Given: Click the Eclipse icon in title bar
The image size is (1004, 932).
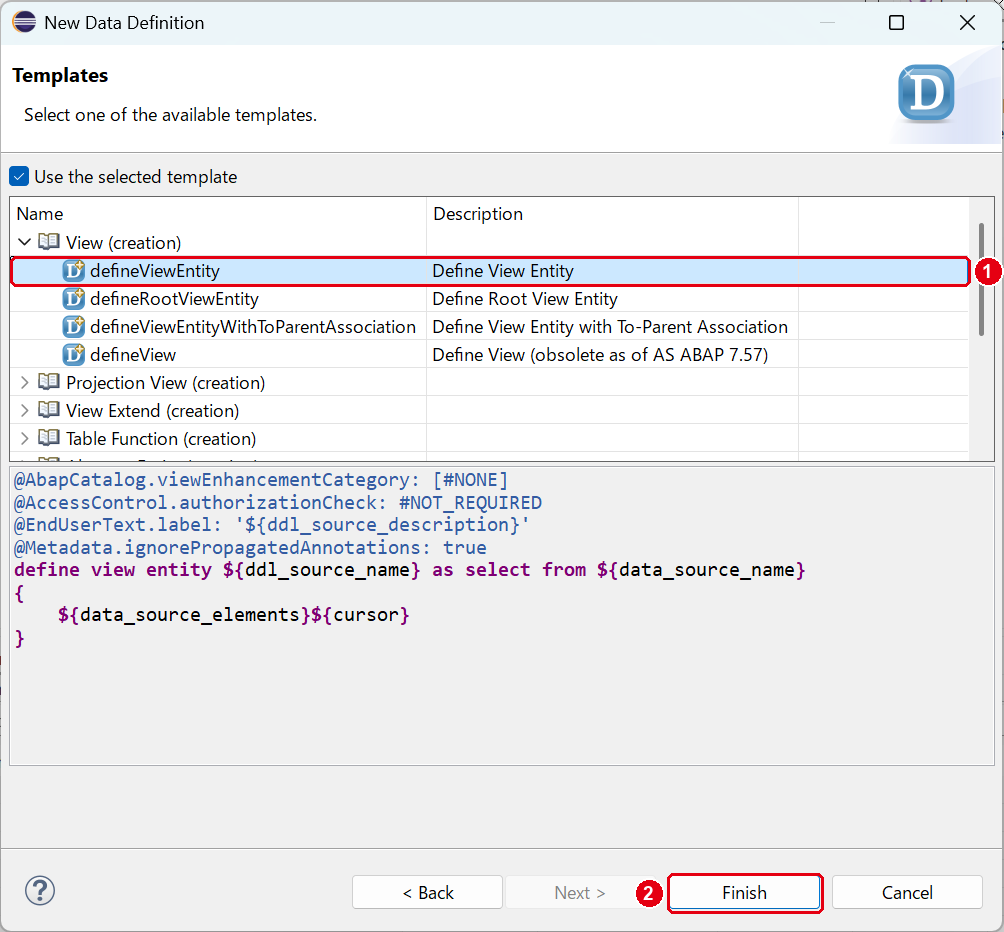Looking at the screenshot, I should coord(24,22).
